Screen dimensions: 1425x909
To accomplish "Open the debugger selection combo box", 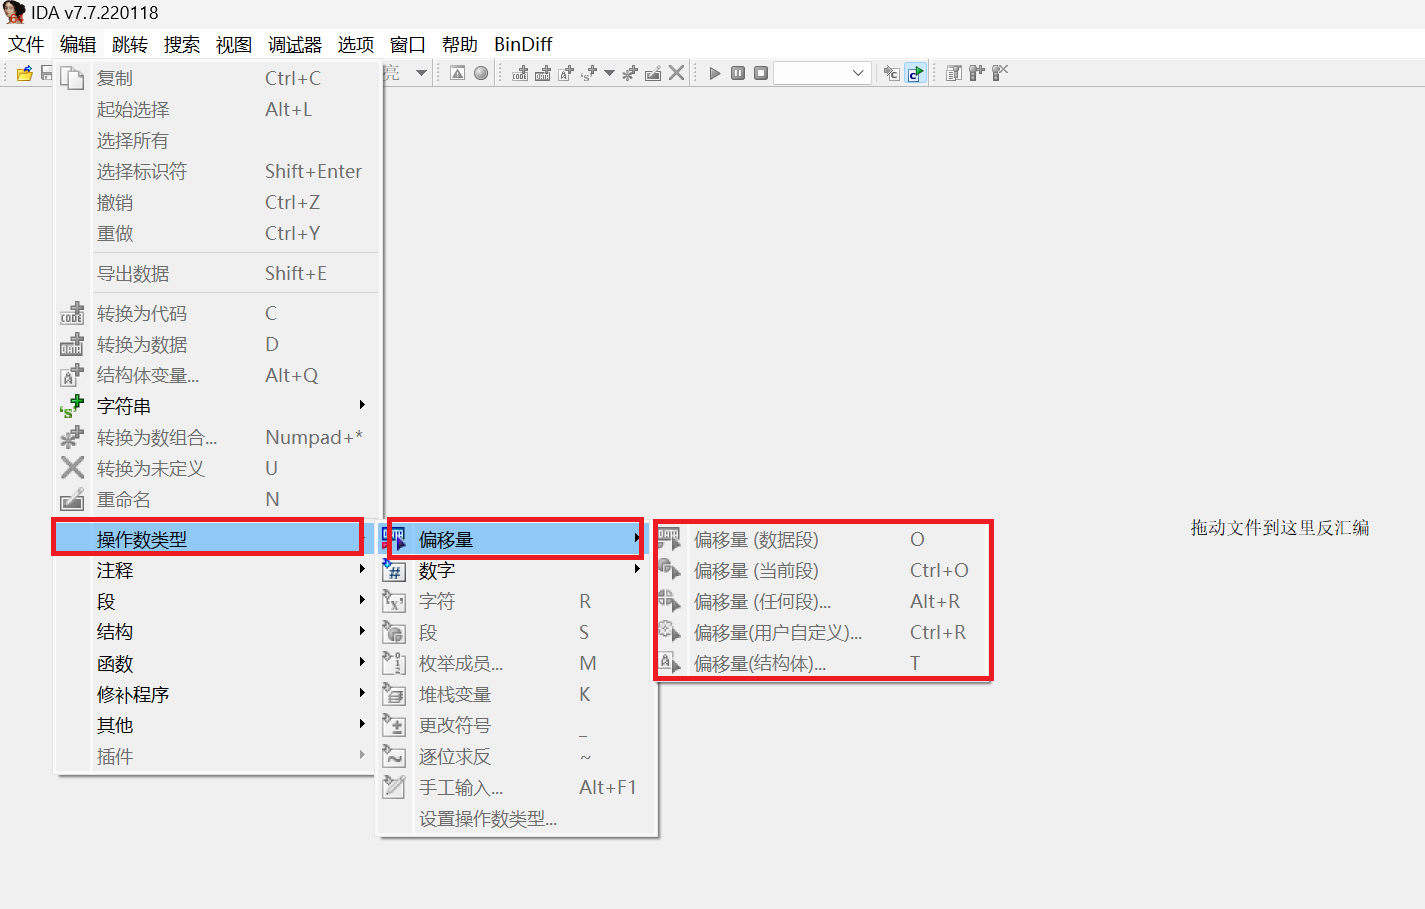I will (821, 73).
